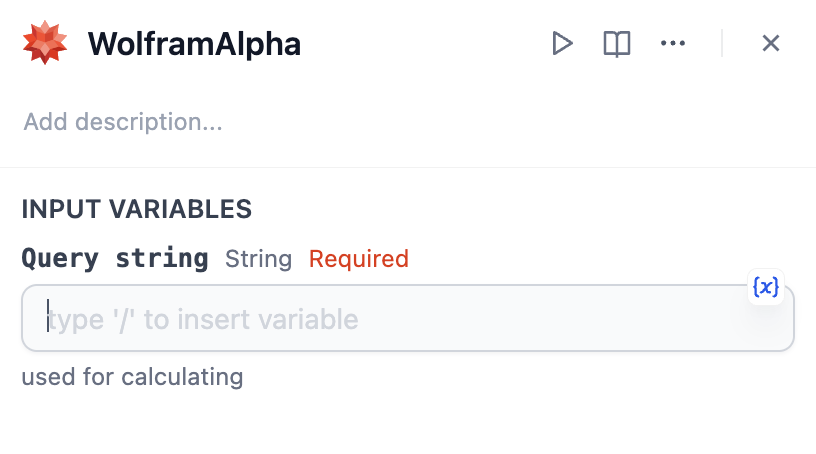816x454 pixels.
Task: Click the String type label
Action: tap(258, 260)
